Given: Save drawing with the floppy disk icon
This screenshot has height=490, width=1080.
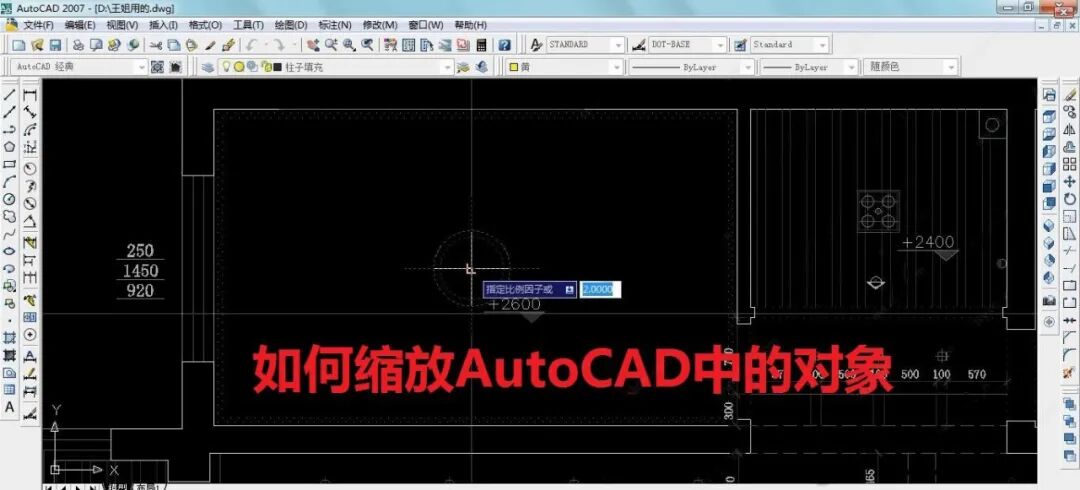Looking at the screenshot, I should coord(55,45).
